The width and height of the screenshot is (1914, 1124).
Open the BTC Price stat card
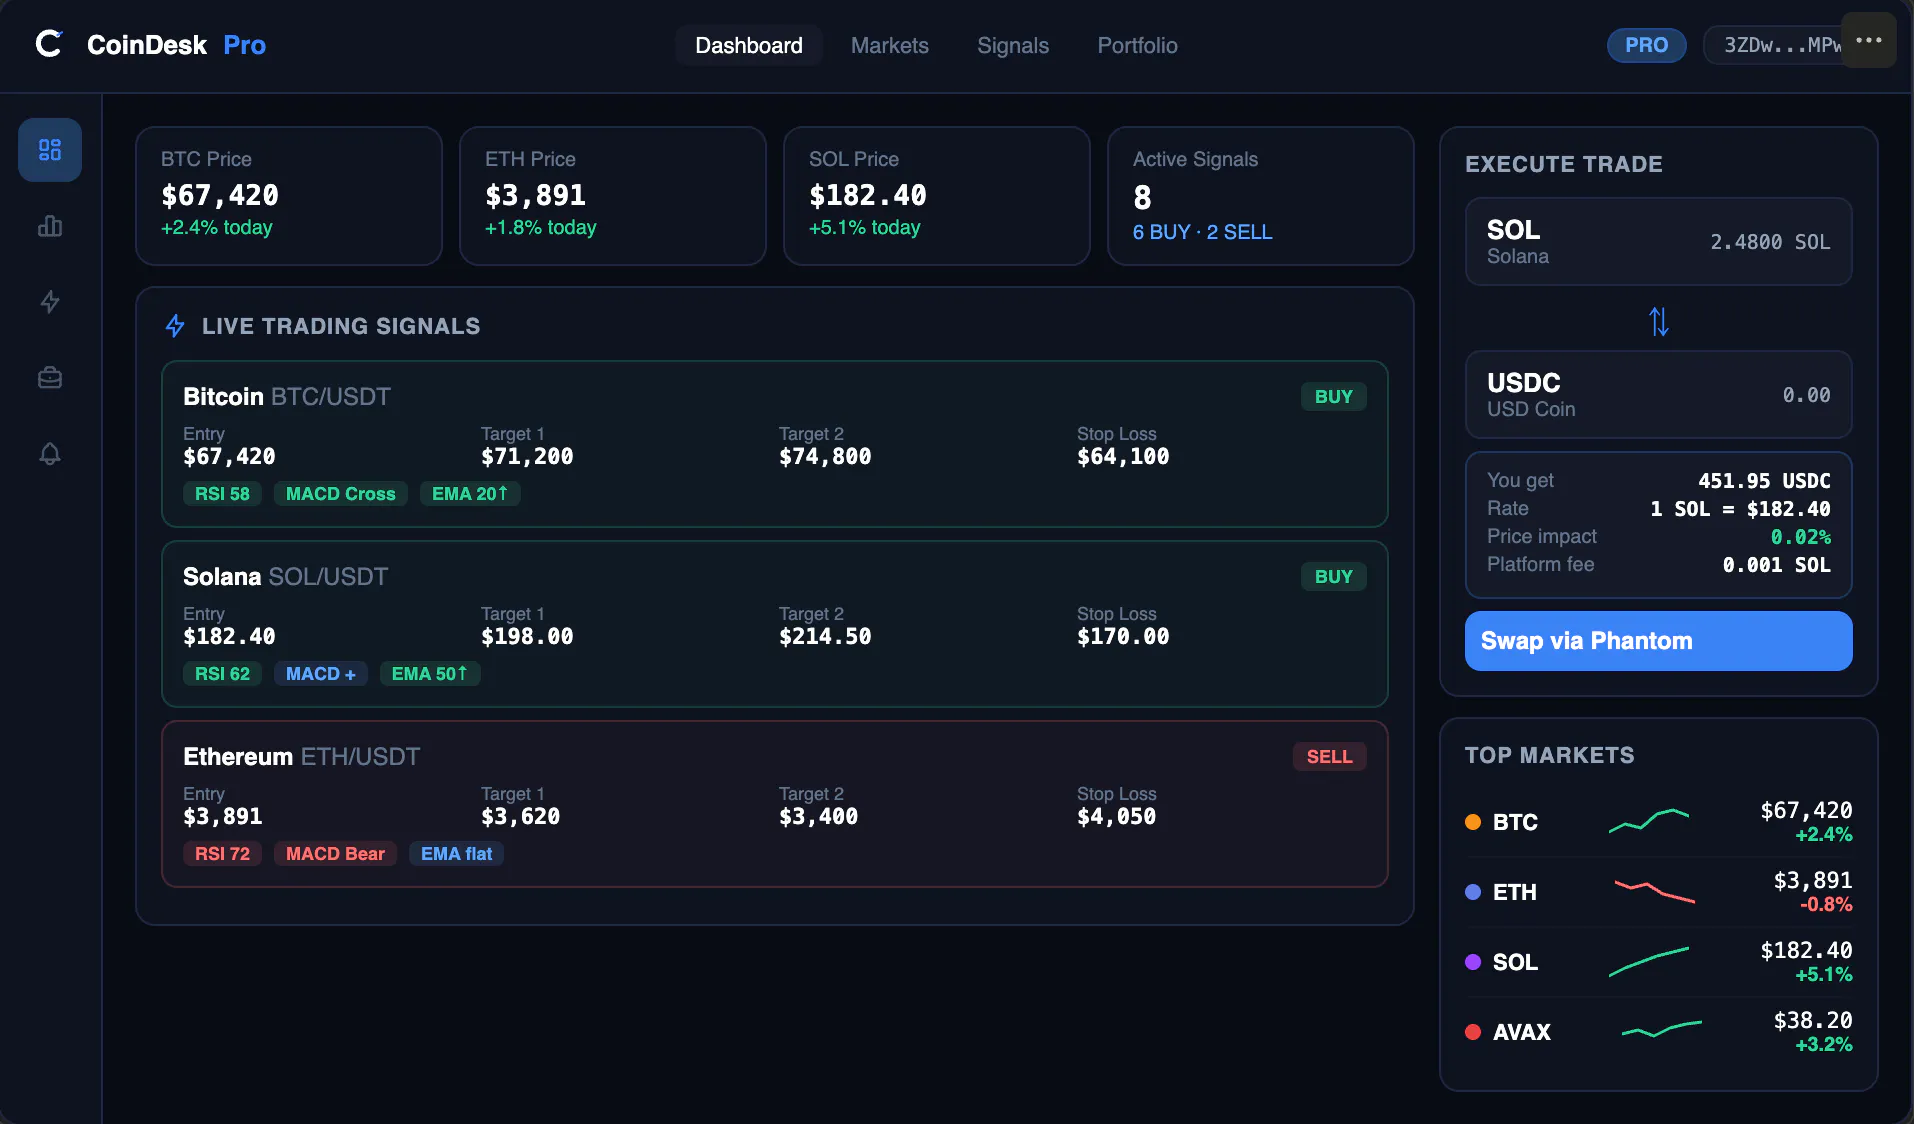point(289,196)
